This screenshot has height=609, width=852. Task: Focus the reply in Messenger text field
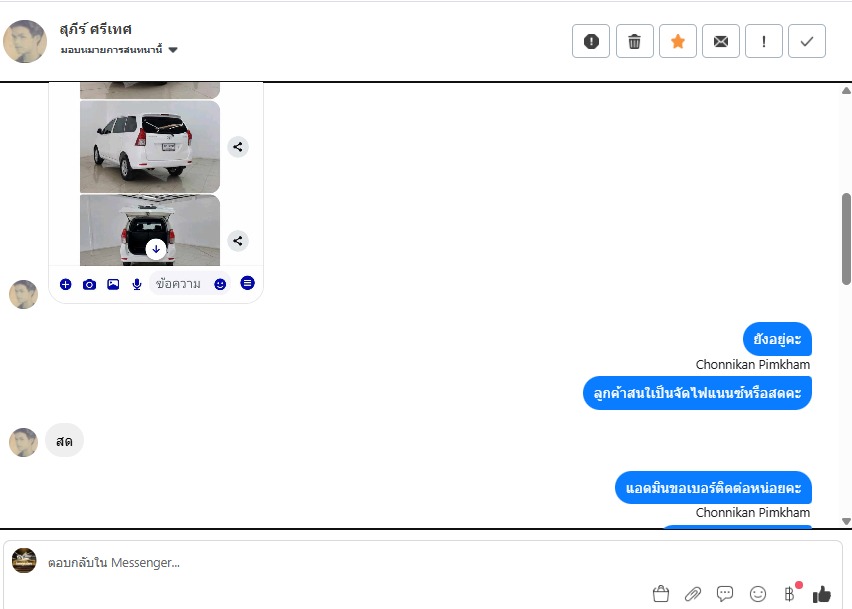(348, 563)
